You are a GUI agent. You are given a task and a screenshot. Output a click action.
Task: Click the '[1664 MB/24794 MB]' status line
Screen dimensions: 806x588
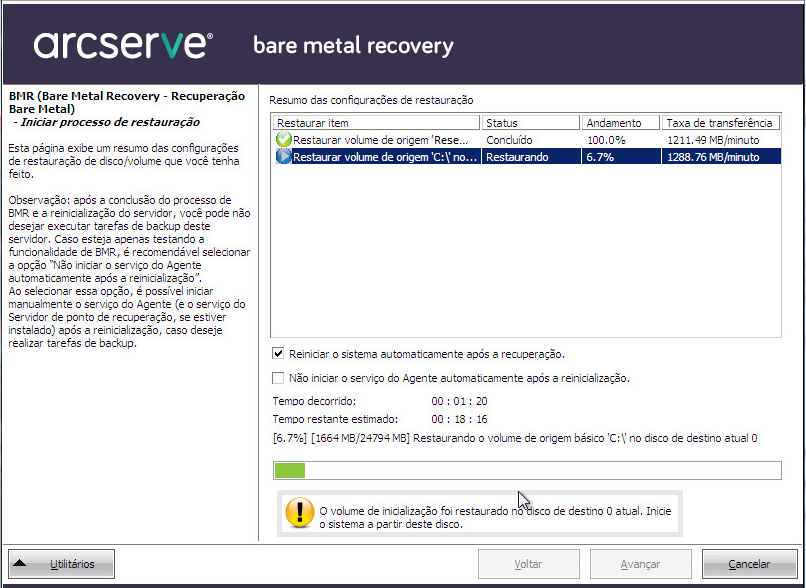(x=515, y=438)
